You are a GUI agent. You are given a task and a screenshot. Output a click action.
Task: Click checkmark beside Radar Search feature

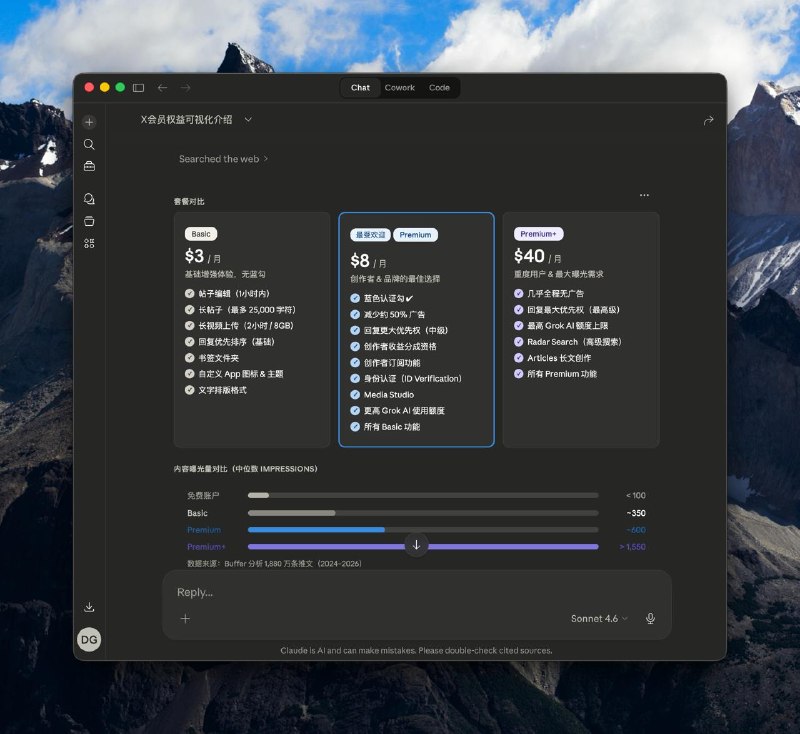[519, 342]
